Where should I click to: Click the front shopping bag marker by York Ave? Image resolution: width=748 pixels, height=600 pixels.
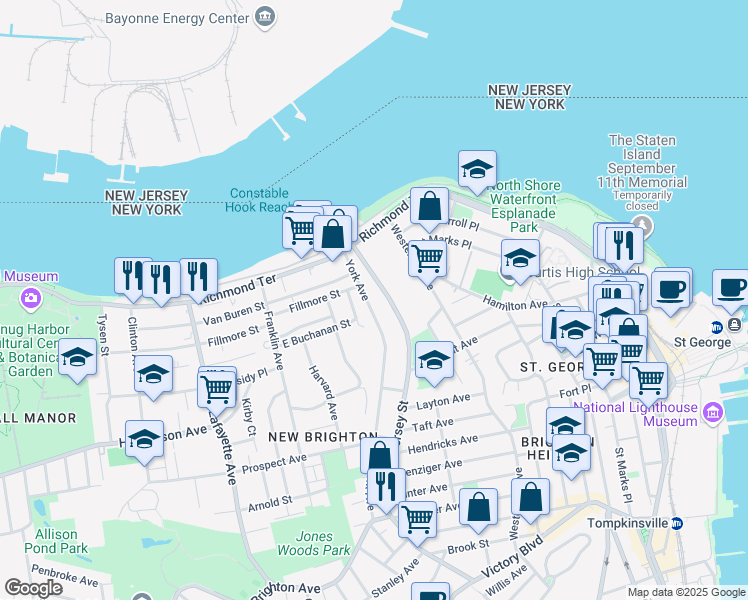(x=332, y=235)
